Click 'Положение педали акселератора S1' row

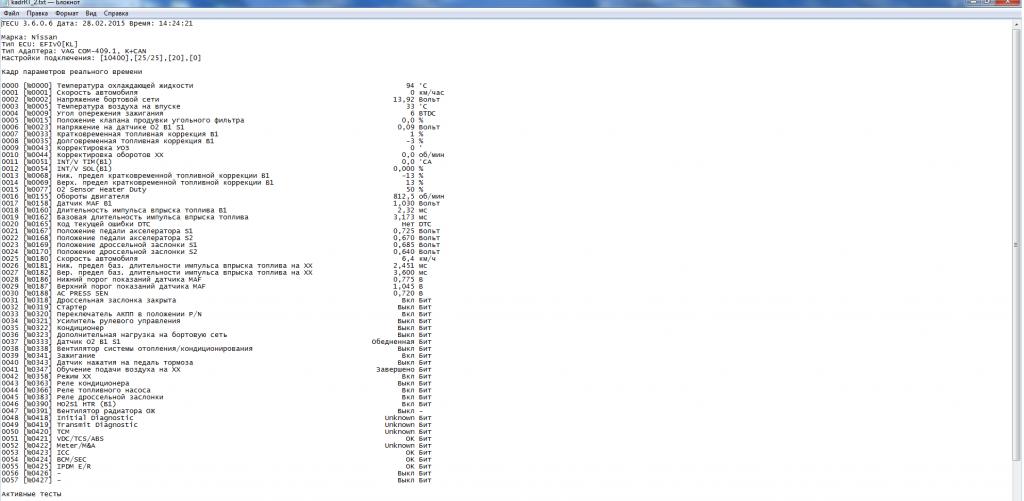click(x=223, y=231)
